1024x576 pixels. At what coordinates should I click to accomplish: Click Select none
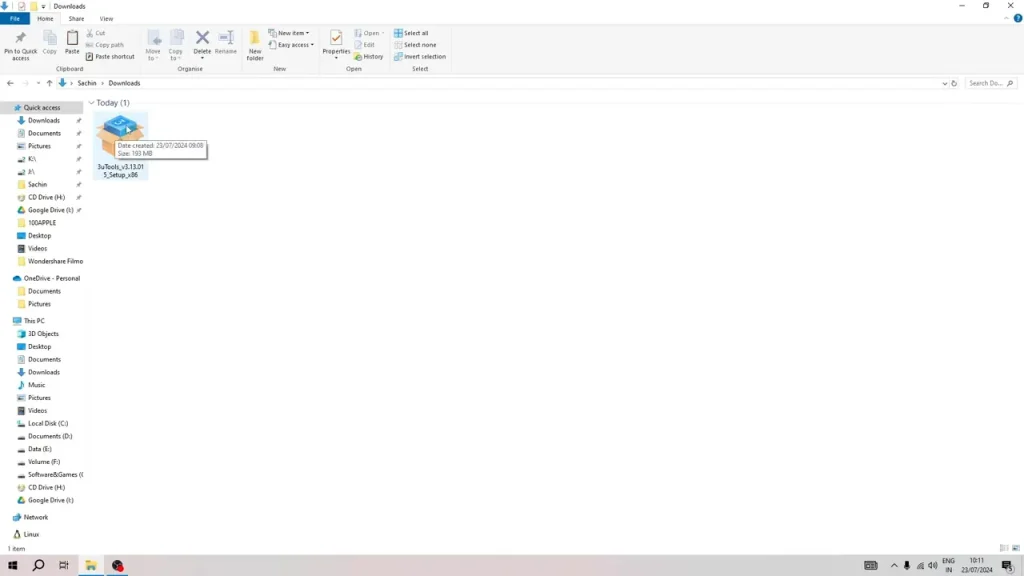[x=415, y=45]
